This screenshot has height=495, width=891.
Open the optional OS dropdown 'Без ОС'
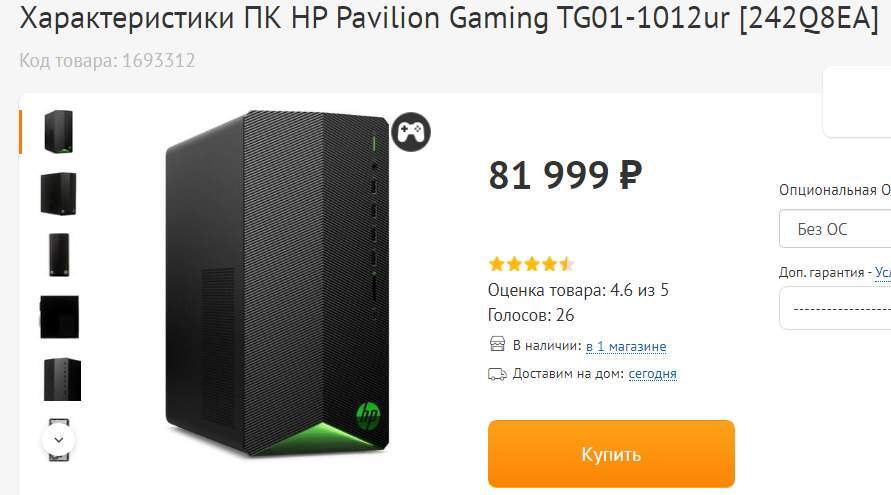tap(835, 228)
